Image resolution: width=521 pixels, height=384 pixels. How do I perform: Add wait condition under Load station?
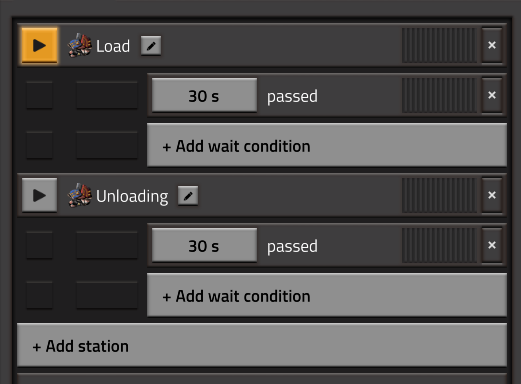click(327, 145)
